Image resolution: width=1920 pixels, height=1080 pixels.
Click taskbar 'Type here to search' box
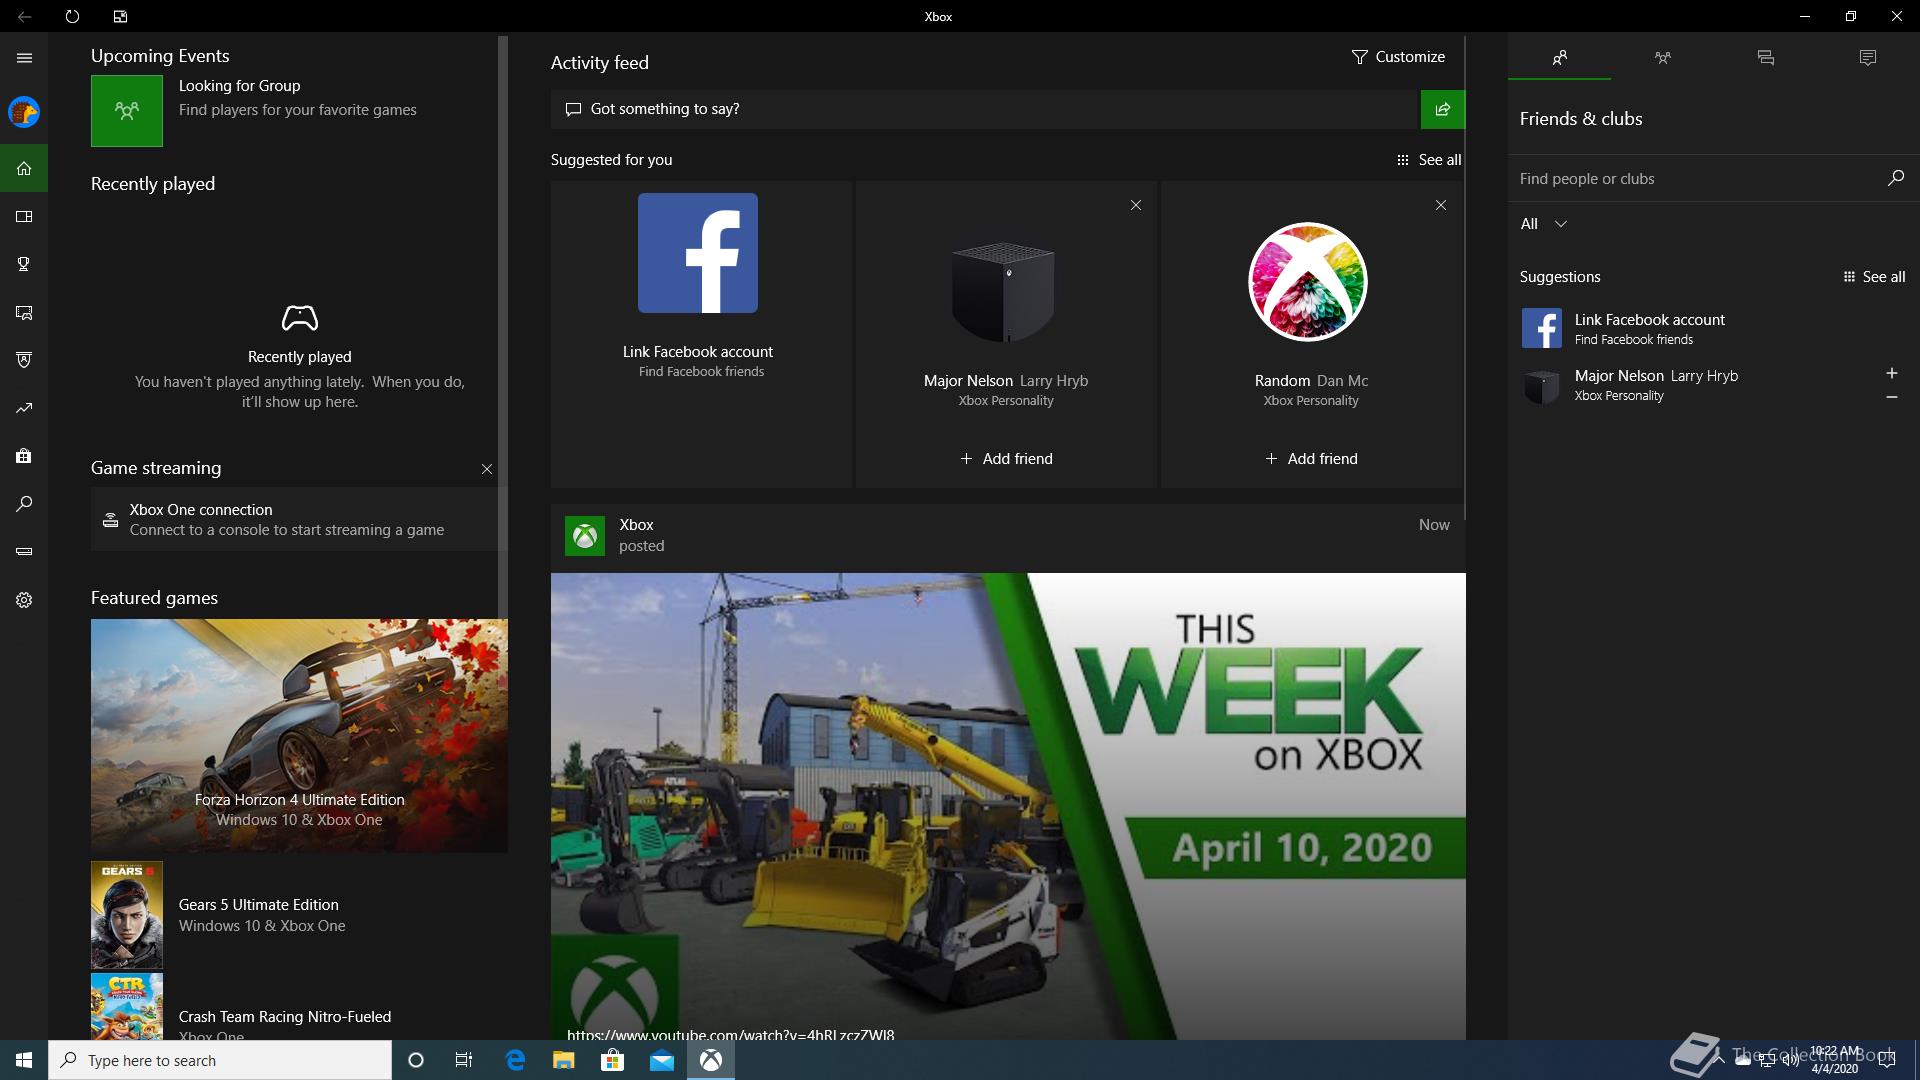point(220,1060)
